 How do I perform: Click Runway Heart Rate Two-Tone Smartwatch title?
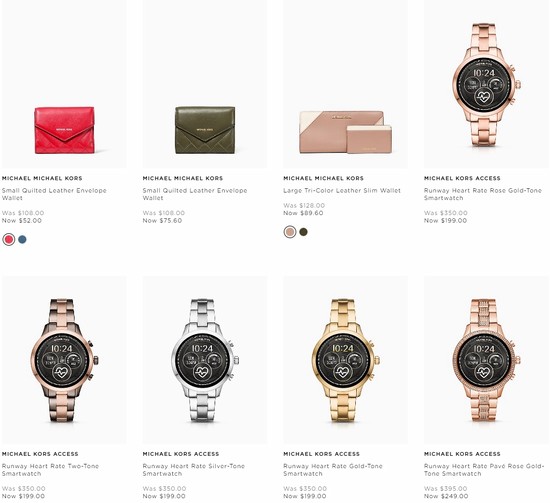51,470
